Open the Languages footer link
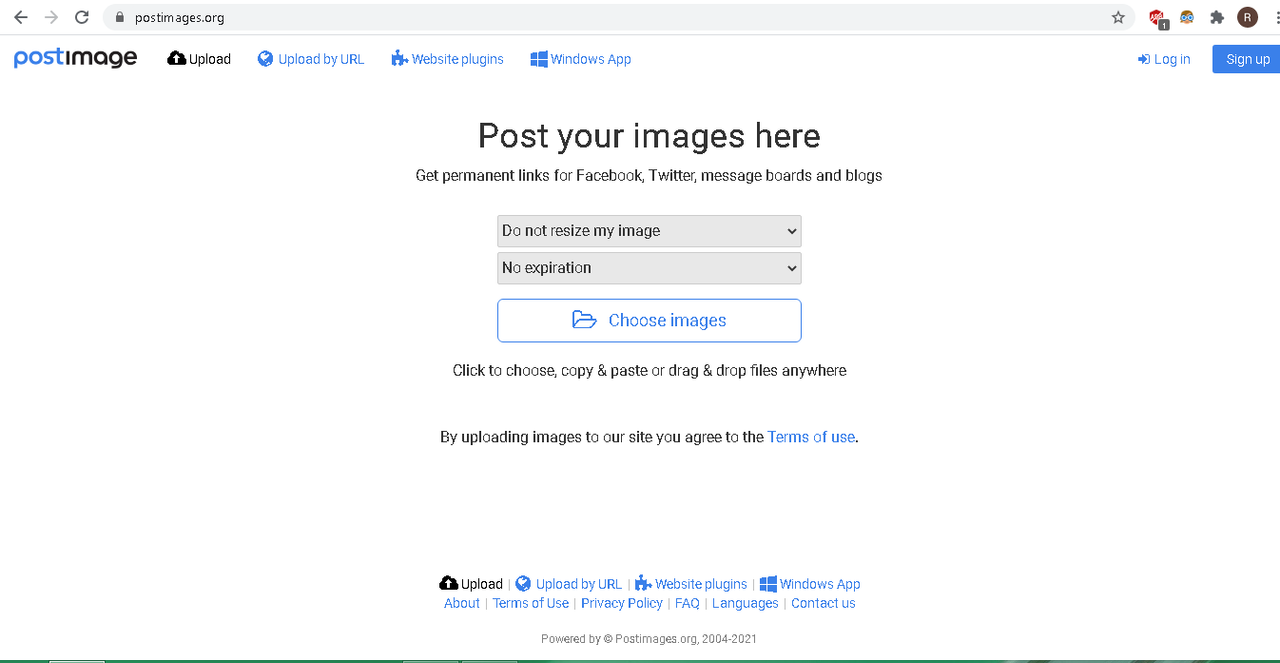Viewport: 1280px width, 663px height. pyautogui.click(x=745, y=603)
